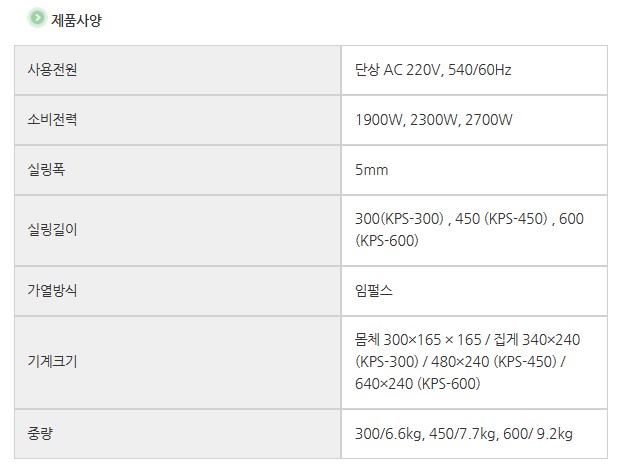The height and width of the screenshot is (473, 626).
Task: Click the green arrow icon beside 제품사양
Action: (37, 17)
